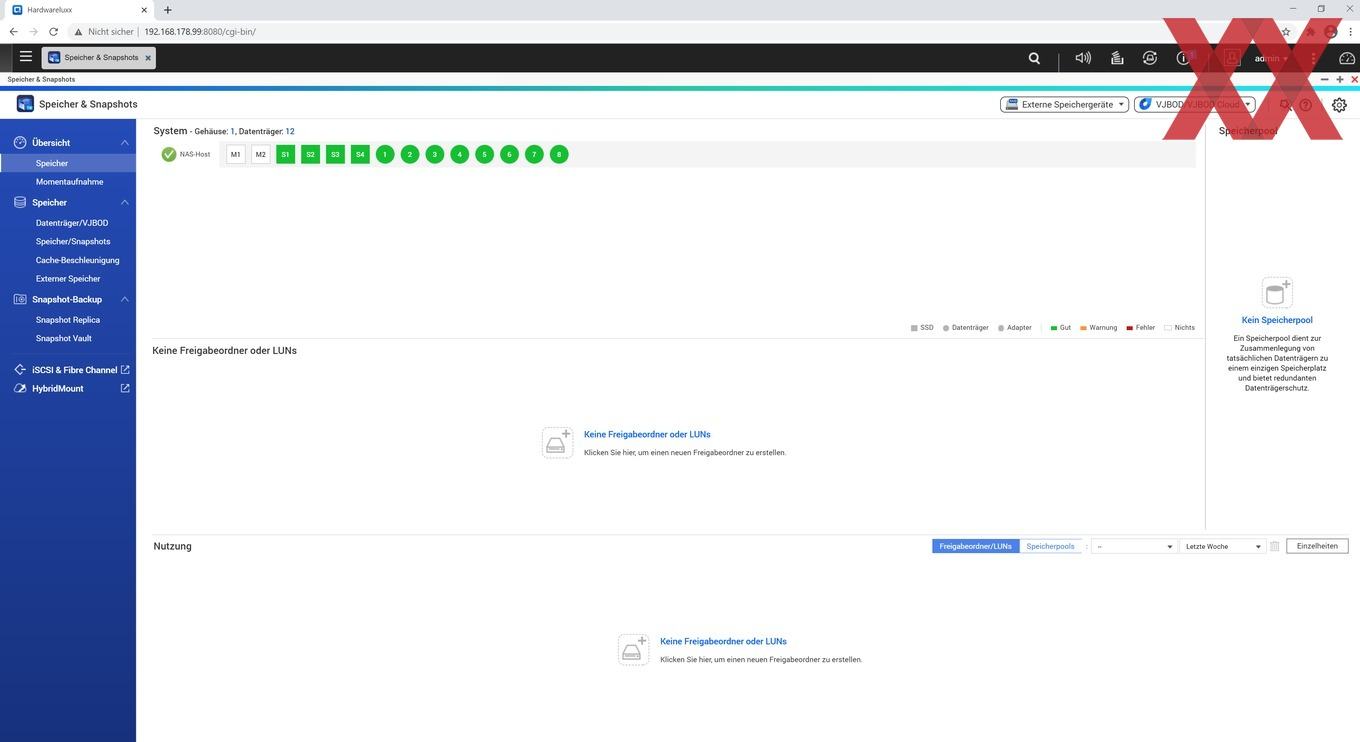Open the dashboard gauge icon
The width and height of the screenshot is (1360, 742).
pyautogui.click(x=1346, y=58)
